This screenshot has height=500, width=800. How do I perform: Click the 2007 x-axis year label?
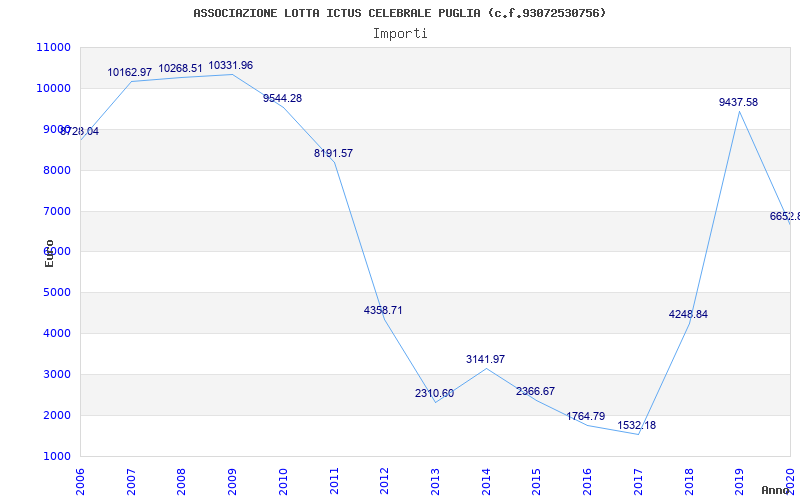pos(131,481)
